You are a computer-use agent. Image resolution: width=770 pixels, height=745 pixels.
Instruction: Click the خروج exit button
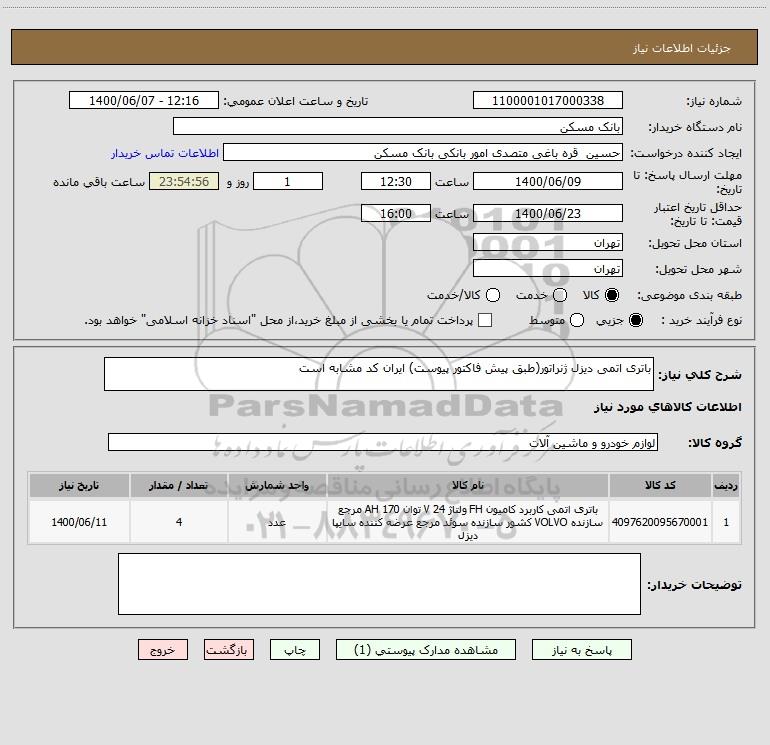point(163,650)
